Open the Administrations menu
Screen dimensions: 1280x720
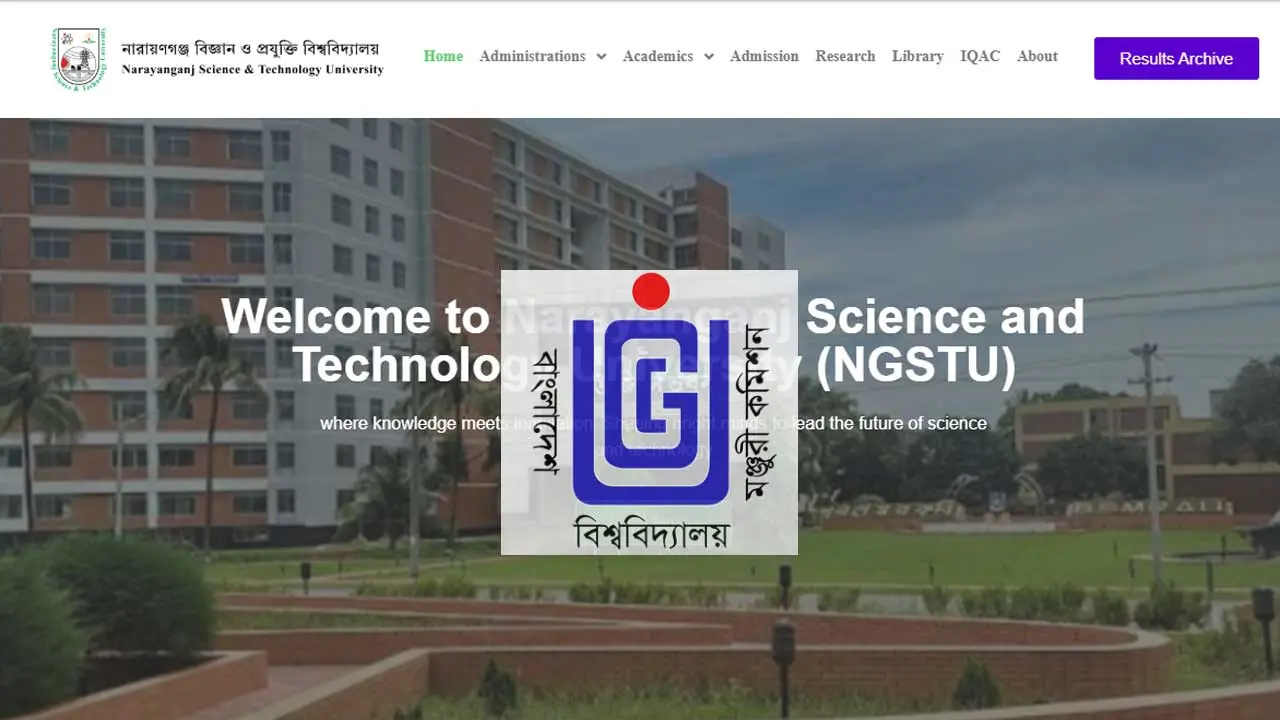[x=532, y=56]
